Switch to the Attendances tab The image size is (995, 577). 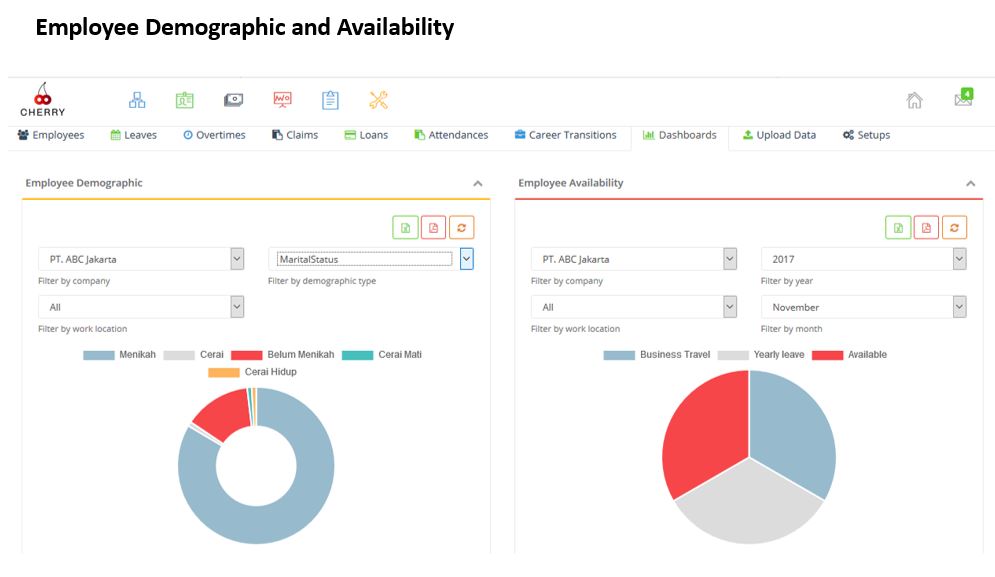coord(451,135)
